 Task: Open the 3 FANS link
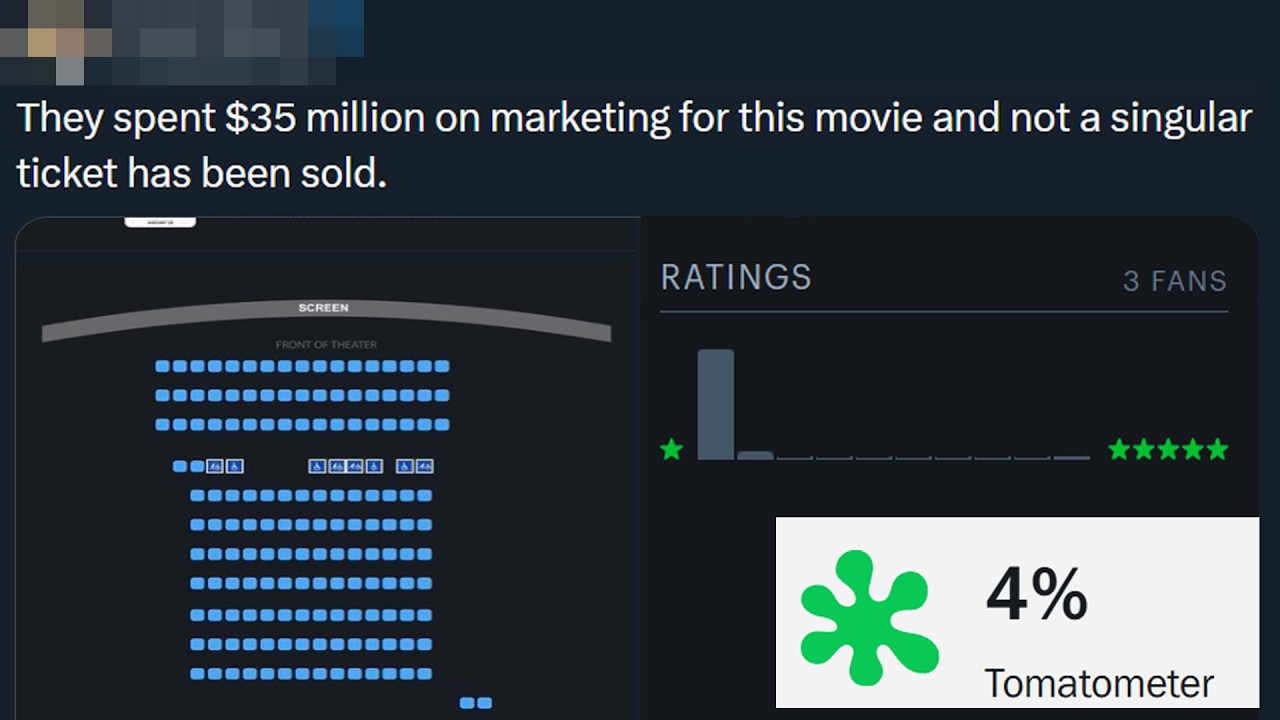[1175, 281]
